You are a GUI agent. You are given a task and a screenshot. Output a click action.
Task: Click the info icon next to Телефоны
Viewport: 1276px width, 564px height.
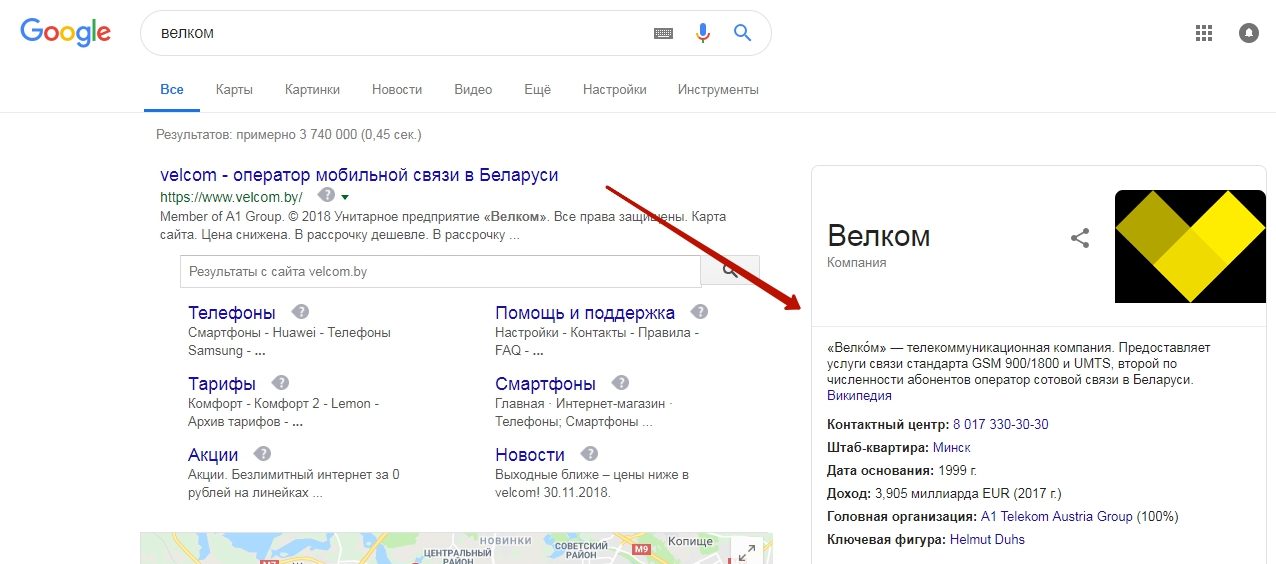point(300,312)
